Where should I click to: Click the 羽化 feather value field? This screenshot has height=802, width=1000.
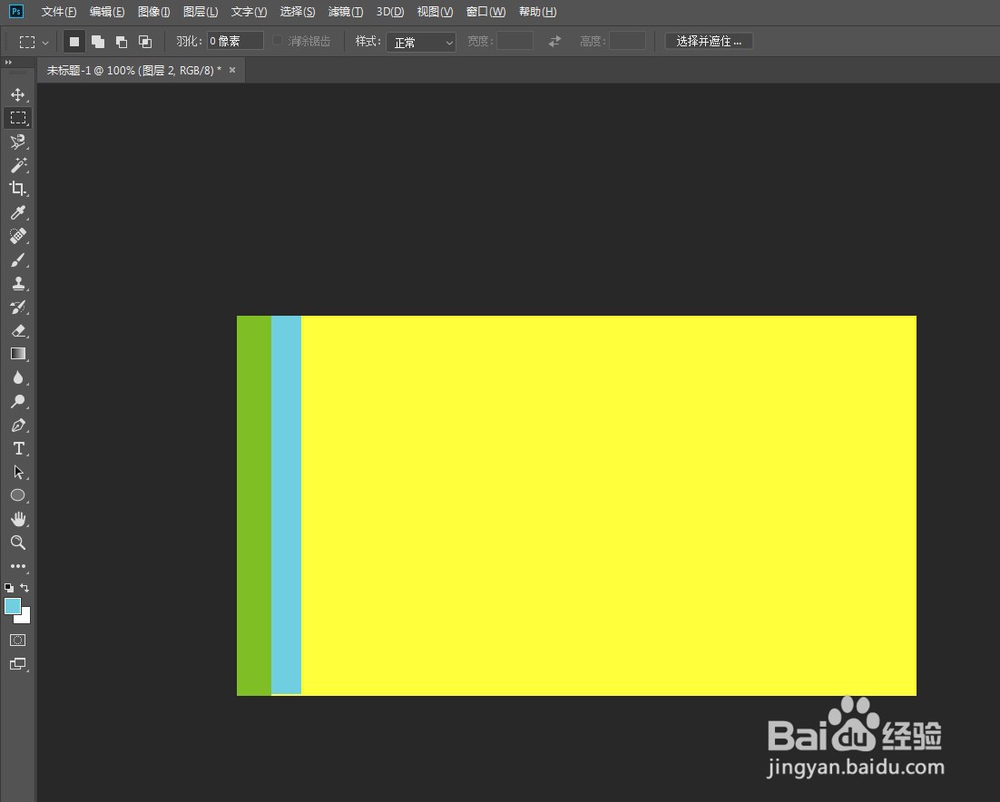235,41
